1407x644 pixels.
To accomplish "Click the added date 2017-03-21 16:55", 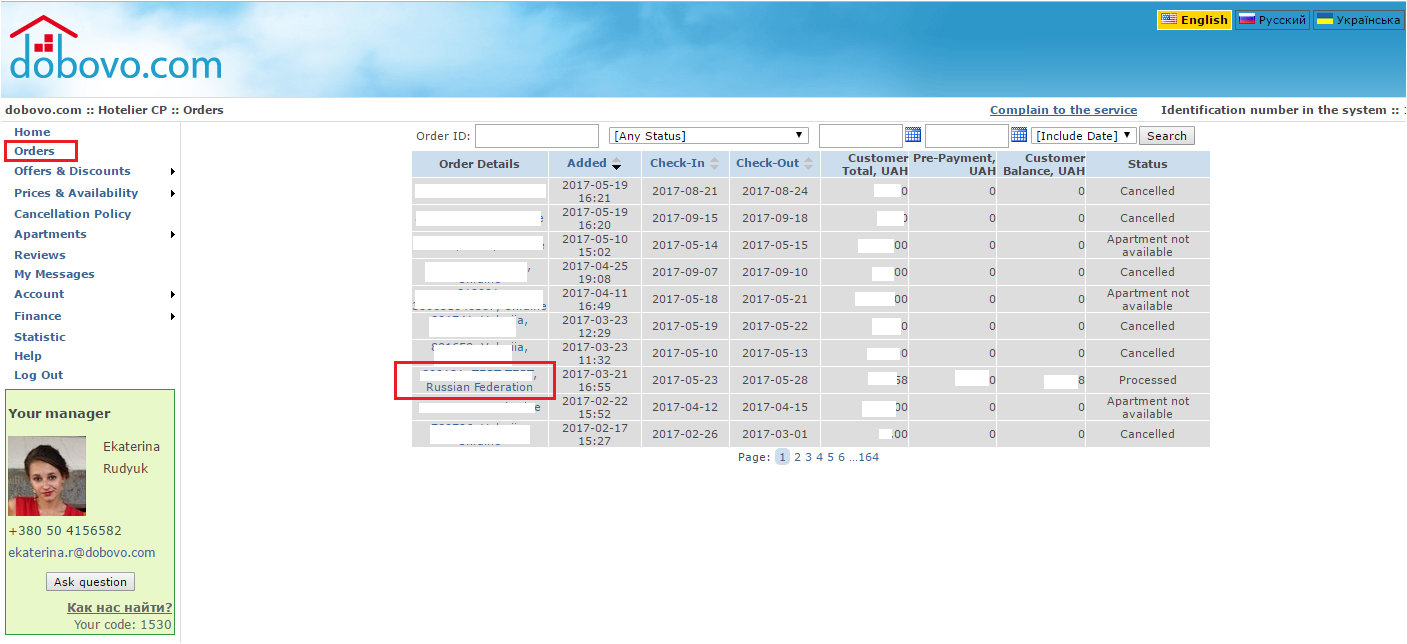I will (595, 380).
